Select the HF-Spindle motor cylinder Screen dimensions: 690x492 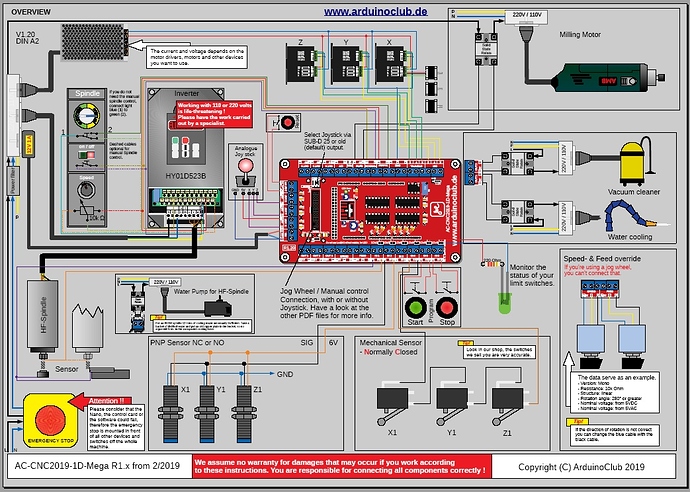pyautogui.click(x=43, y=314)
